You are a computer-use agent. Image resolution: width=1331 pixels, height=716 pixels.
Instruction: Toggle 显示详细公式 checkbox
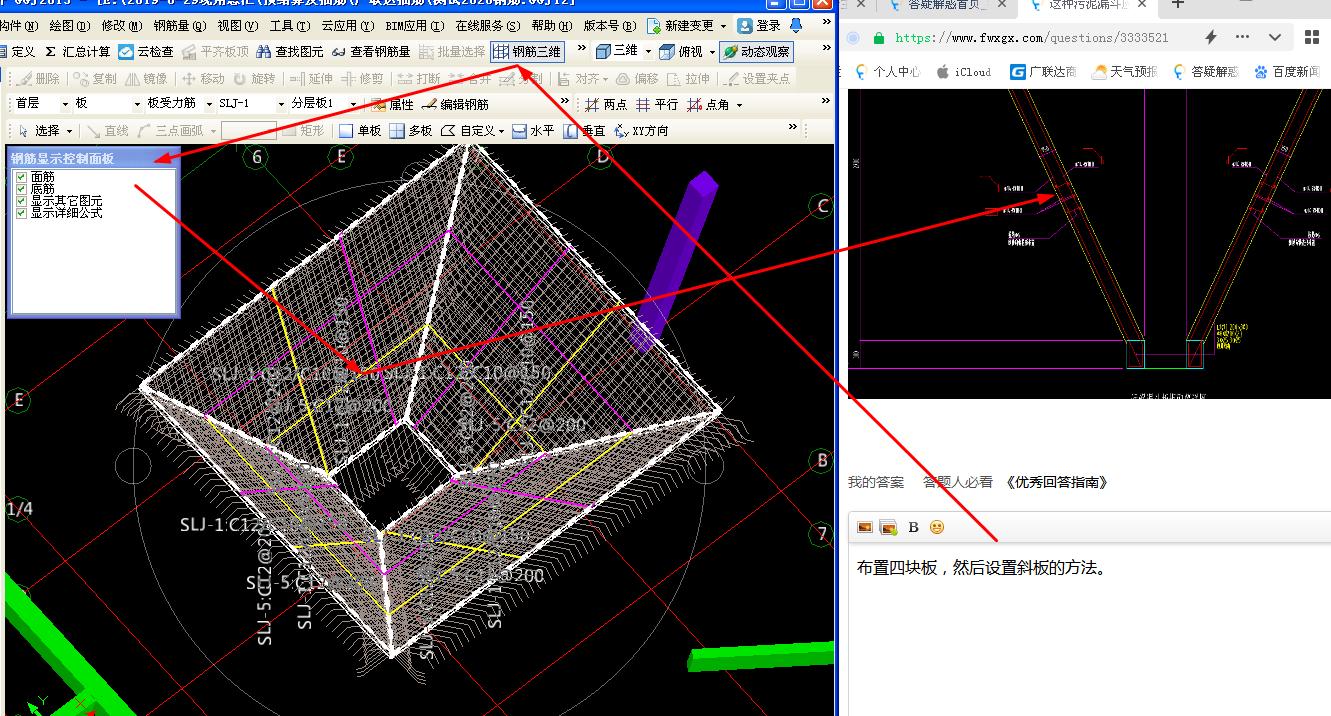click(21, 213)
